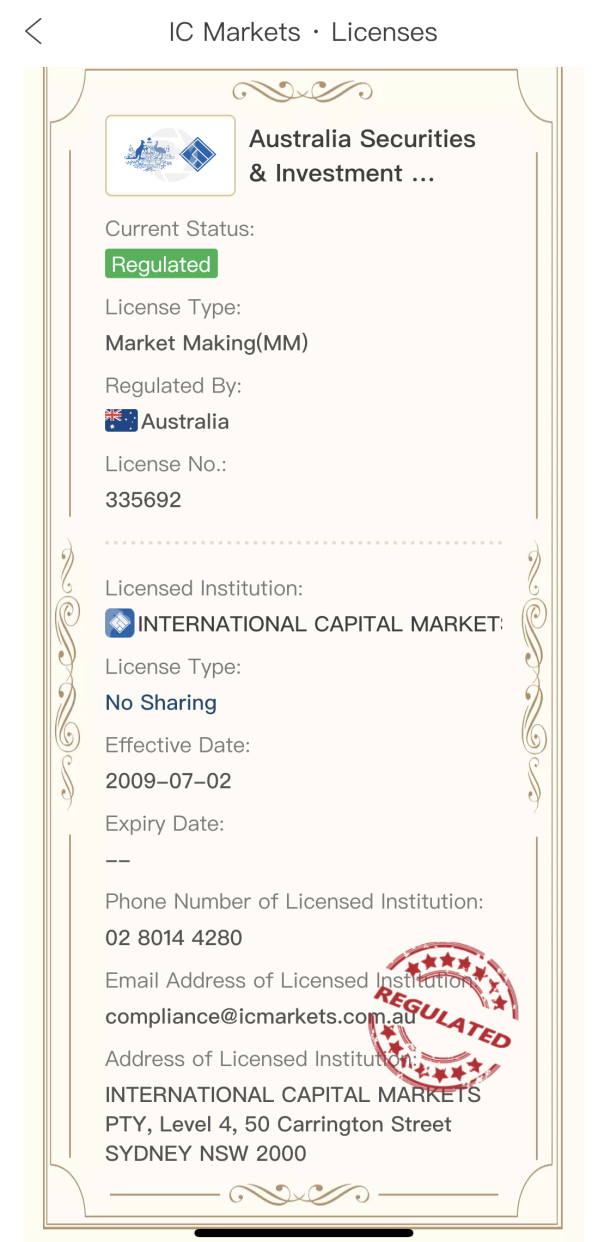Tap the Carrington Street Sydney address text
598x1242 pixels.
coord(293,1124)
